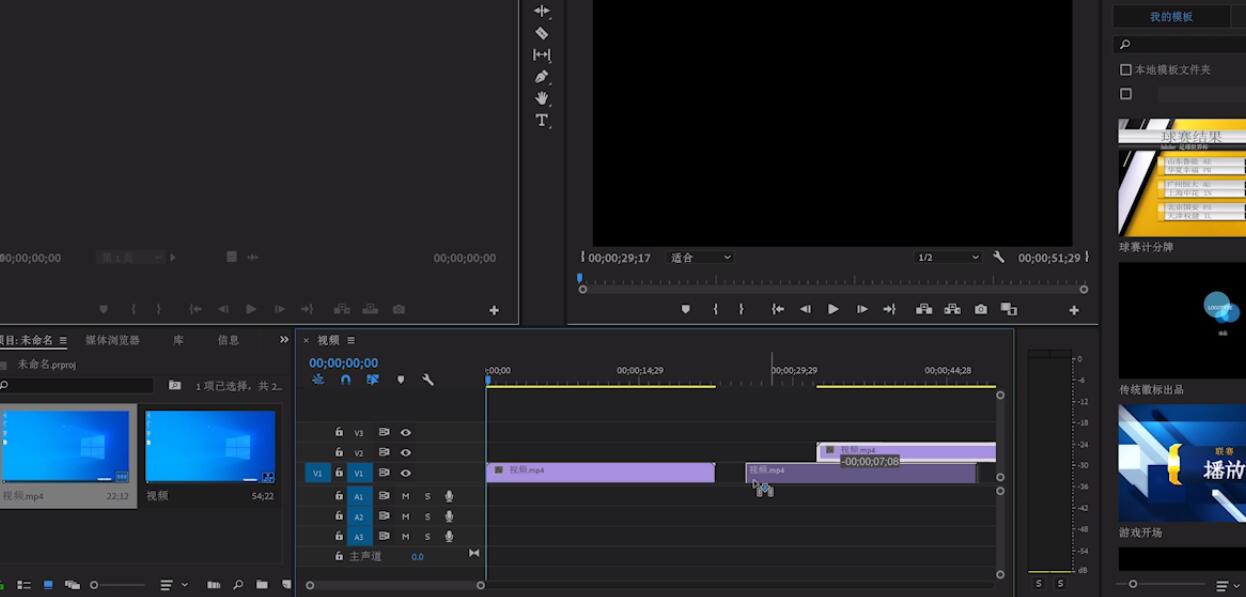The height and width of the screenshot is (597, 1246).
Task: Hide track V3 with eye icon
Action: (x=406, y=433)
